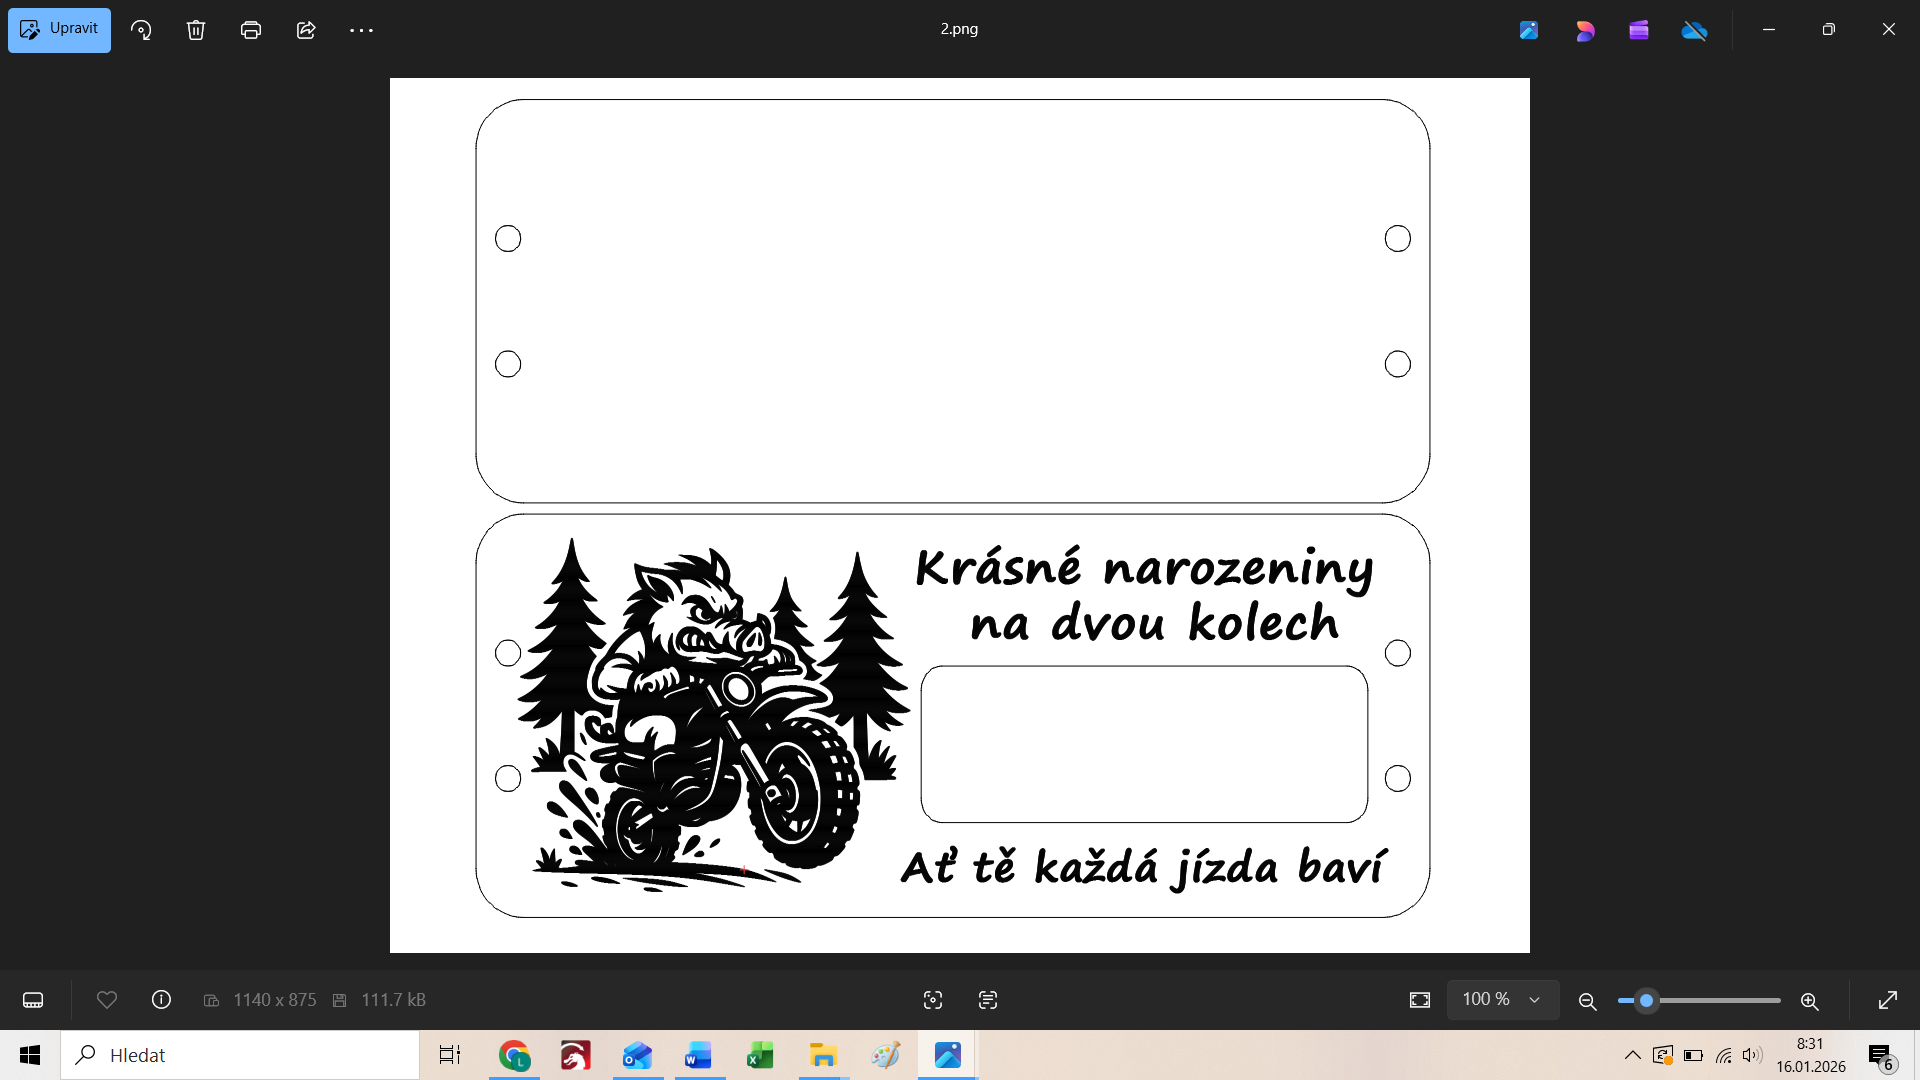The width and height of the screenshot is (1920, 1080).
Task: Toggle favorite with the heart icon
Action: (107, 1000)
